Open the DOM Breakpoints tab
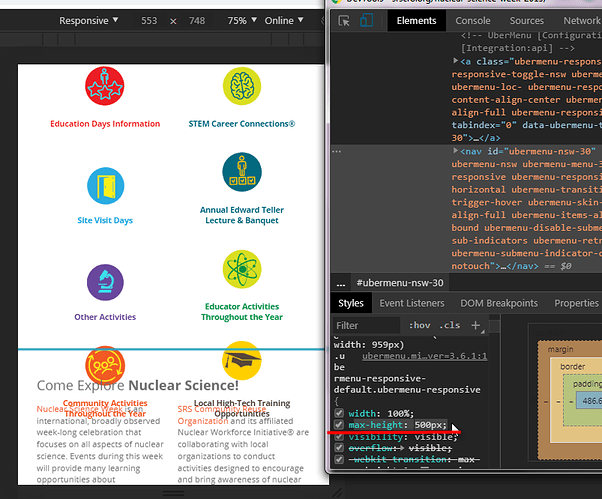Image resolution: width=602 pixels, height=499 pixels. (x=499, y=303)
